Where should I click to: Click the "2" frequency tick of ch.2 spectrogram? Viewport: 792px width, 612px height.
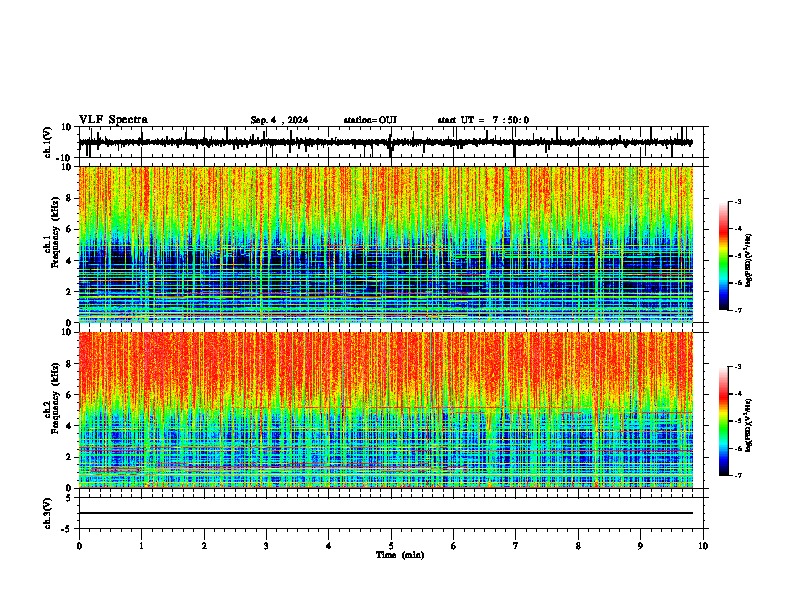tap(69, 457)
